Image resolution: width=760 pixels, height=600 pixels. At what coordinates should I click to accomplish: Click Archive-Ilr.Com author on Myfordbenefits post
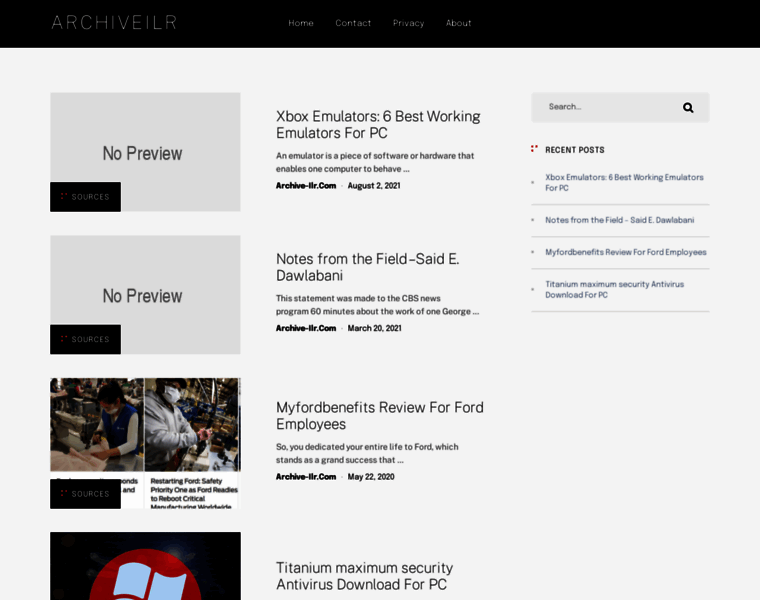[306, 477]
